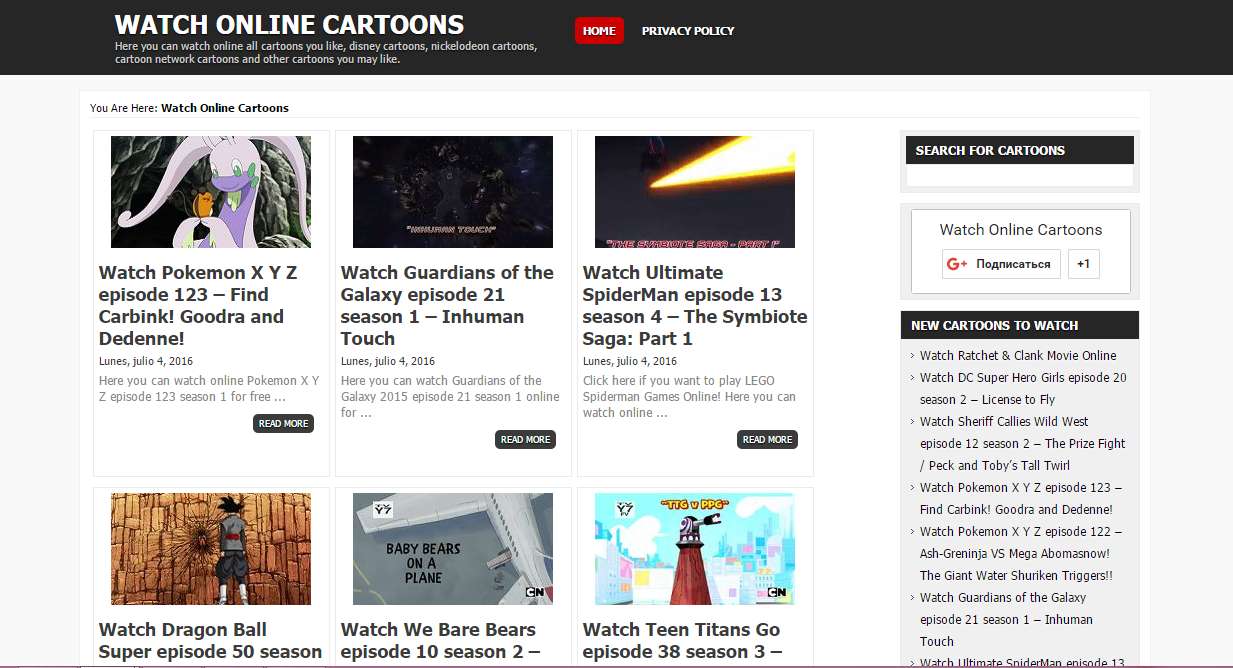Click the Watch Online Cartoons breadcrumb link
The height and width of the screenshot is (668, 1233).
(x=225, y=108)
